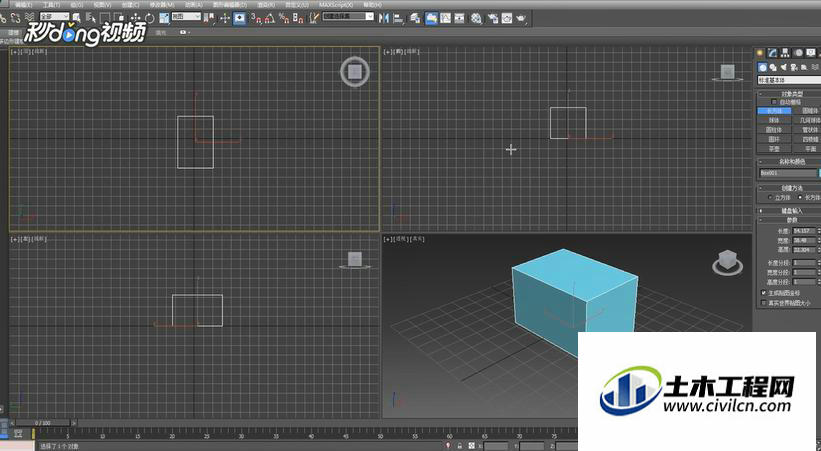Toggle Real-World Map Size checkbox
The height and width of the screenshot is (451, 821).
(x=763, y=303)
